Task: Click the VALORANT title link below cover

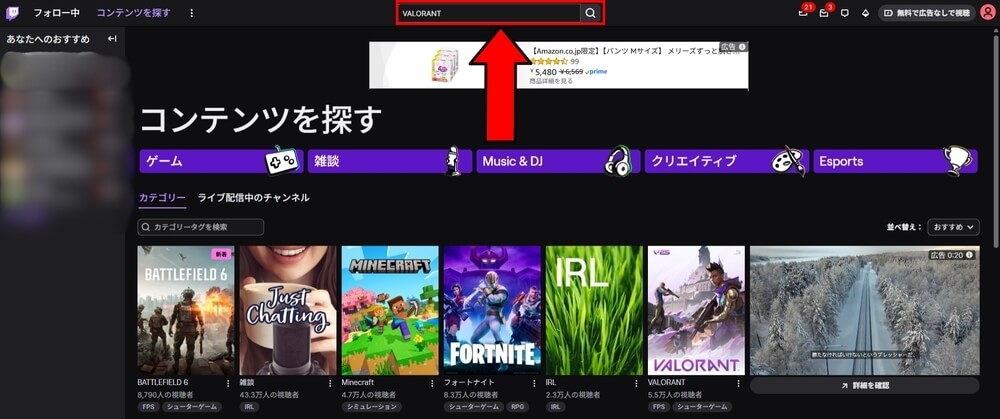Action: pos(666,383)
